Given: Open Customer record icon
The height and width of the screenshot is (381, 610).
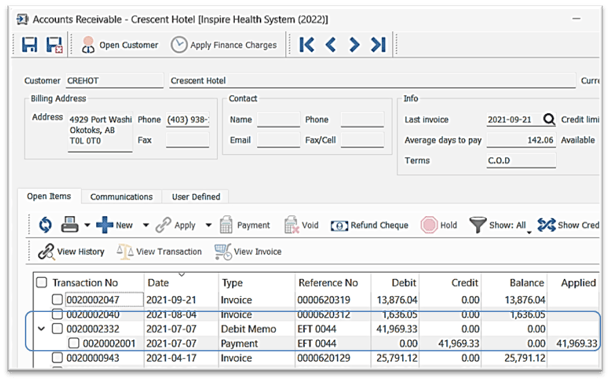Looking at the screenshot, I should point(88,45).
